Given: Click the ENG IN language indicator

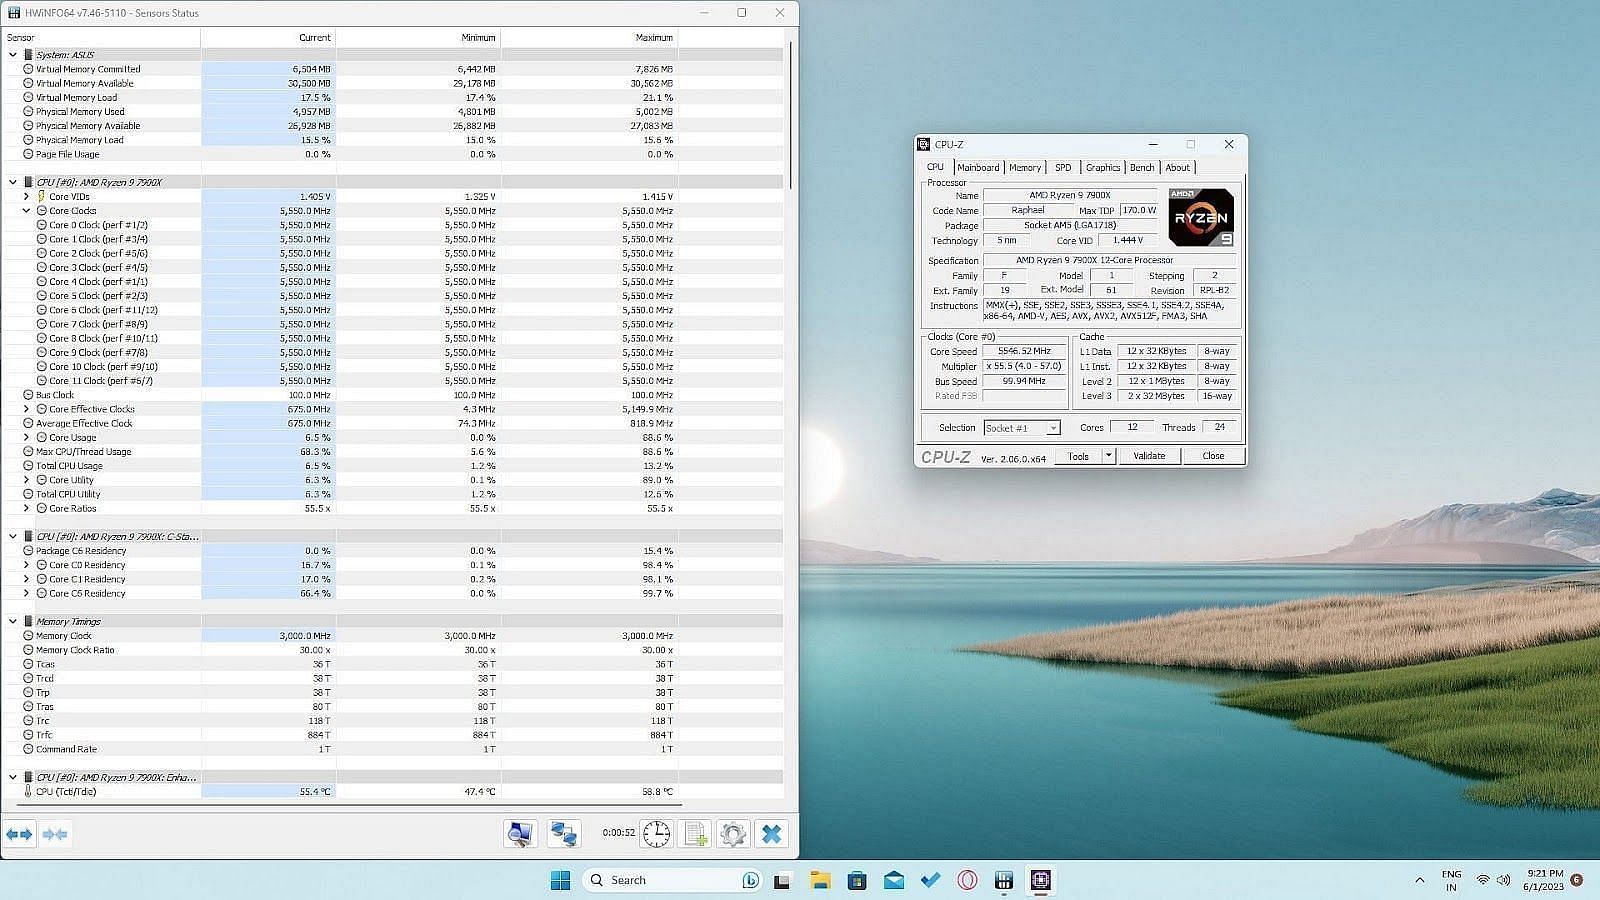Looking at the screenshot, I should (x=1451, y=880).
